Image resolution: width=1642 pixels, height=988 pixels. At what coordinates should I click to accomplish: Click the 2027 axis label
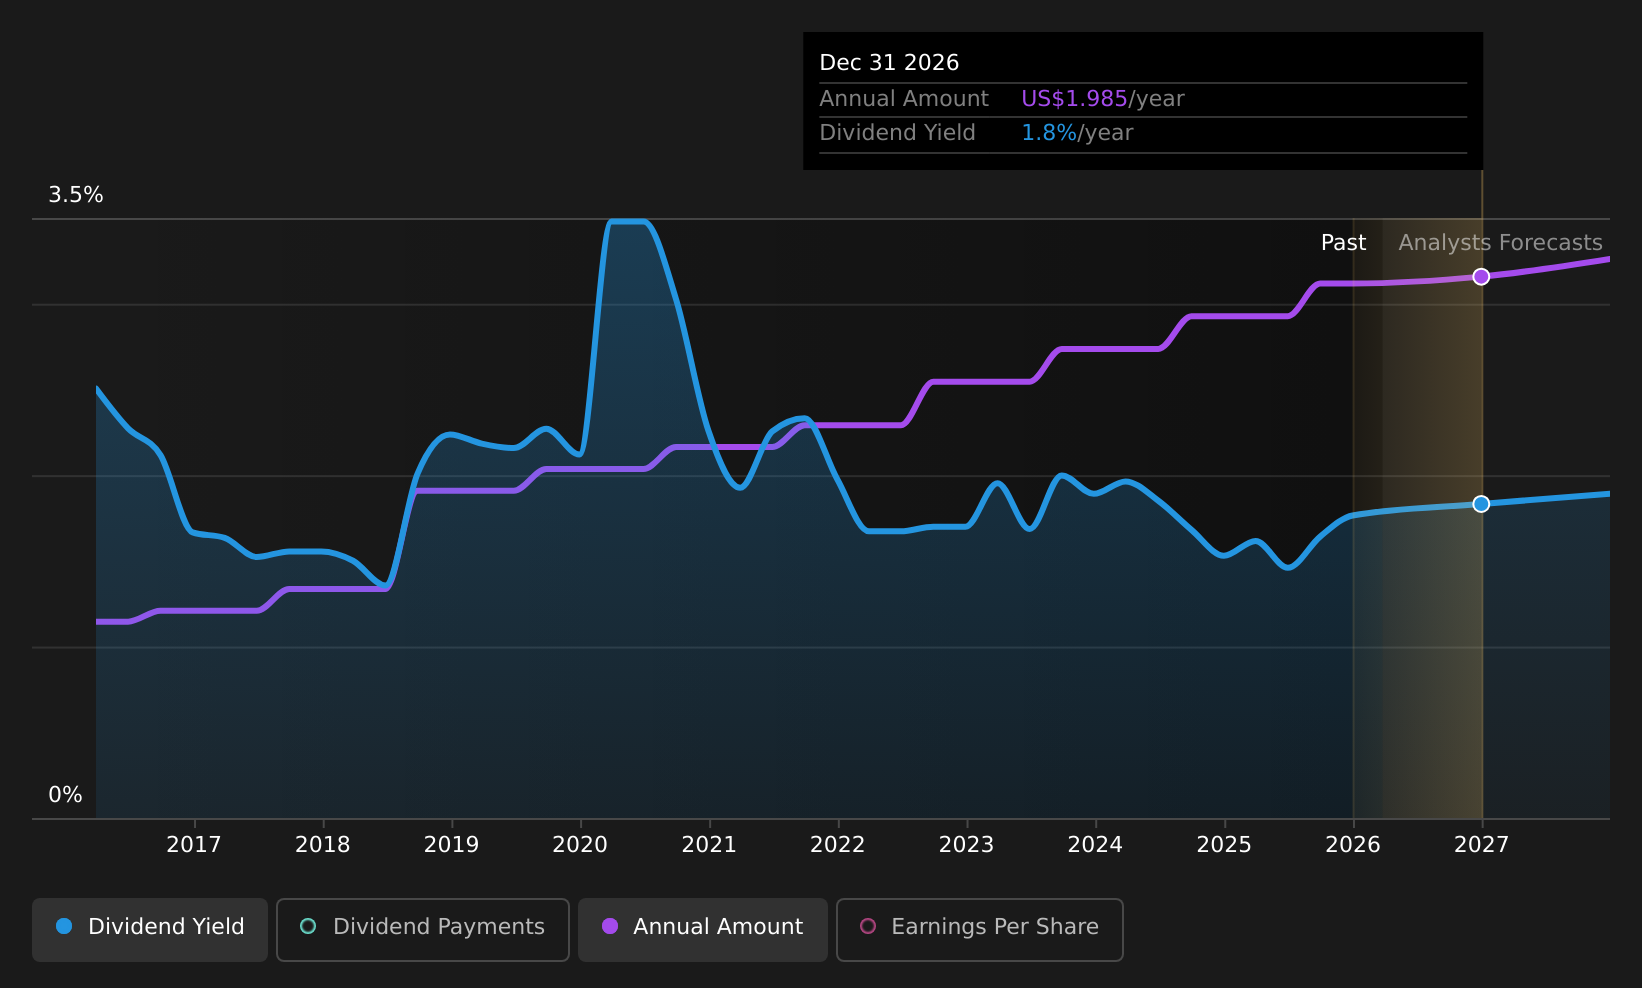[x=1481, y=845]
